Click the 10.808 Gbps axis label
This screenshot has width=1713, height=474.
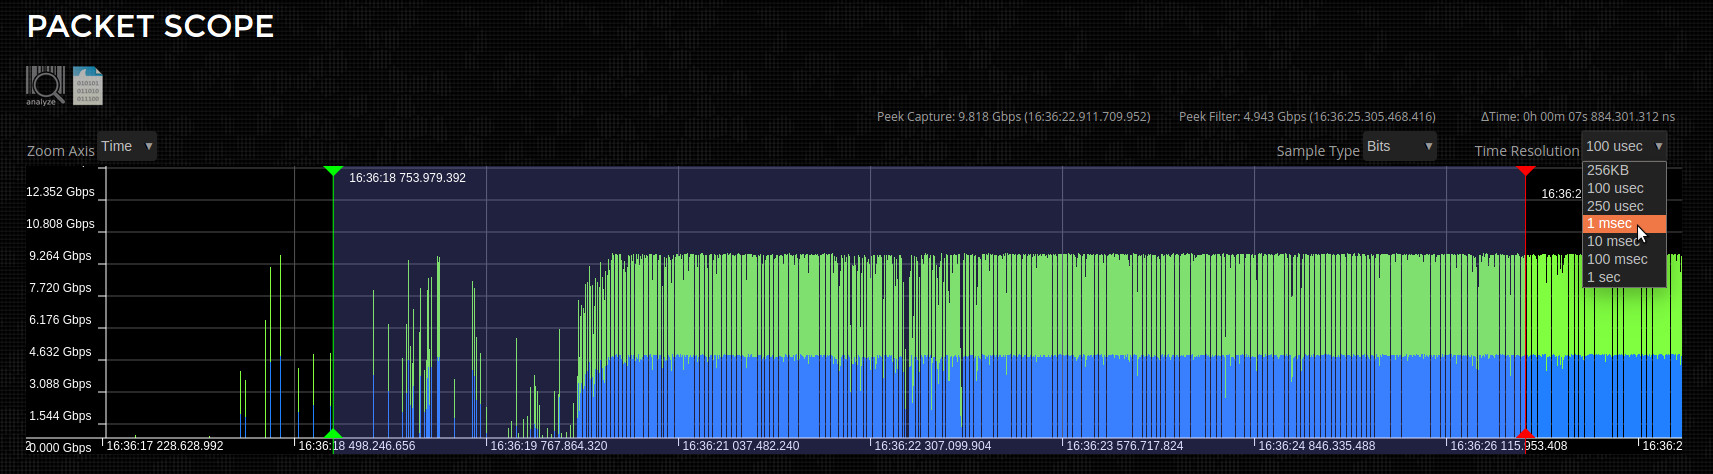click(x=60, y=224)
